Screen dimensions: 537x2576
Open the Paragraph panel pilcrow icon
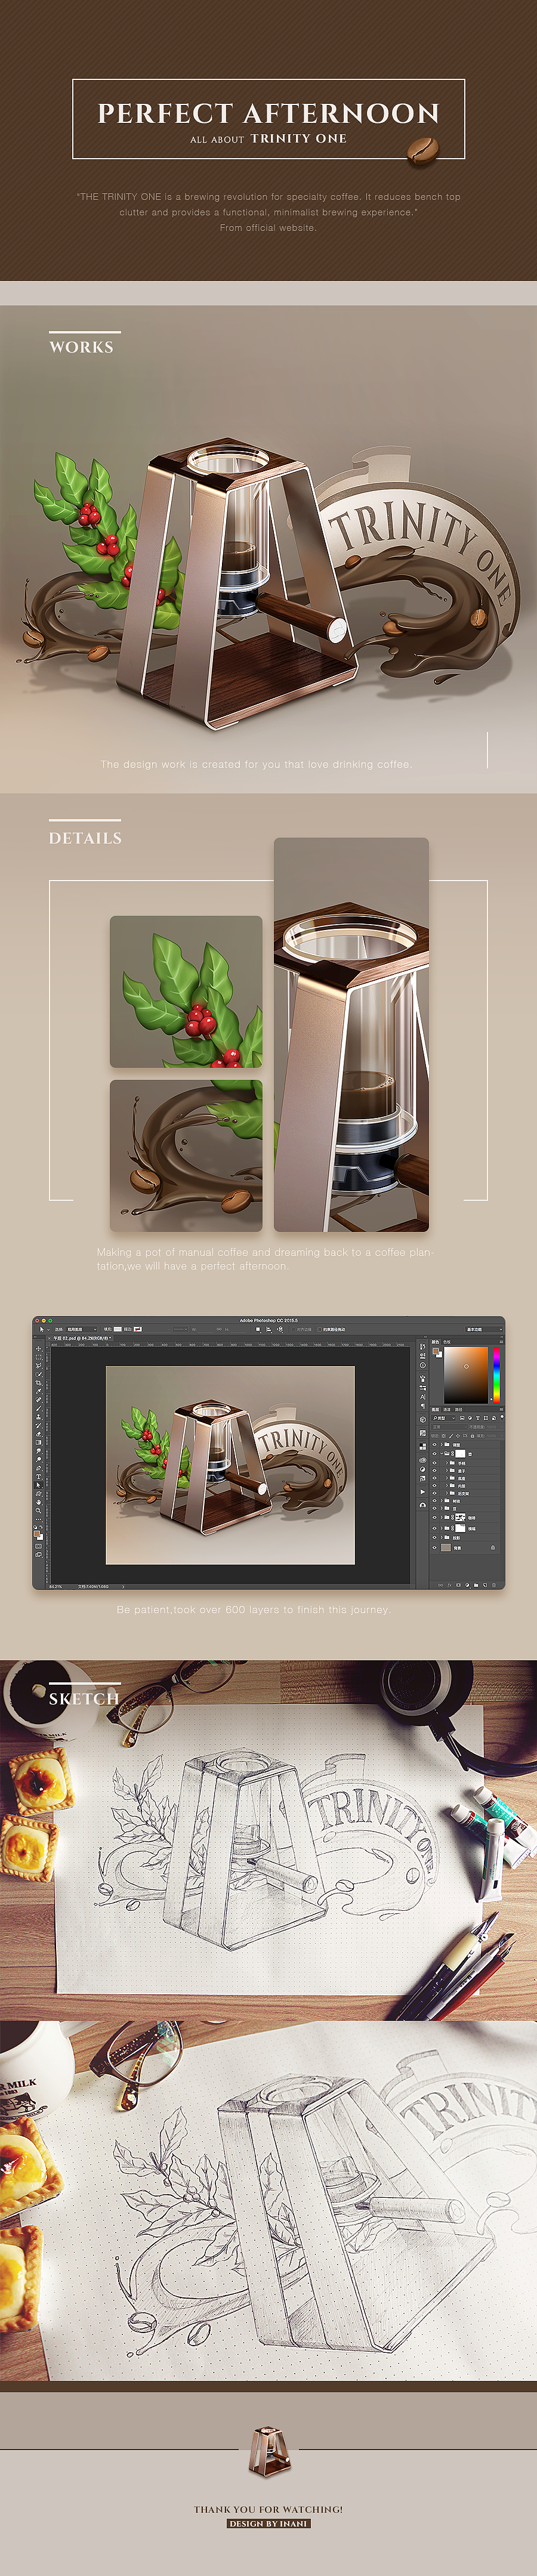coord(423,1406)
